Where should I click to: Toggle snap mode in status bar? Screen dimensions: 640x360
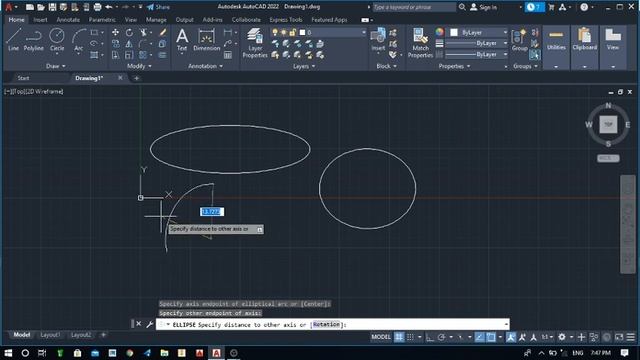click(x=410, y=337)
